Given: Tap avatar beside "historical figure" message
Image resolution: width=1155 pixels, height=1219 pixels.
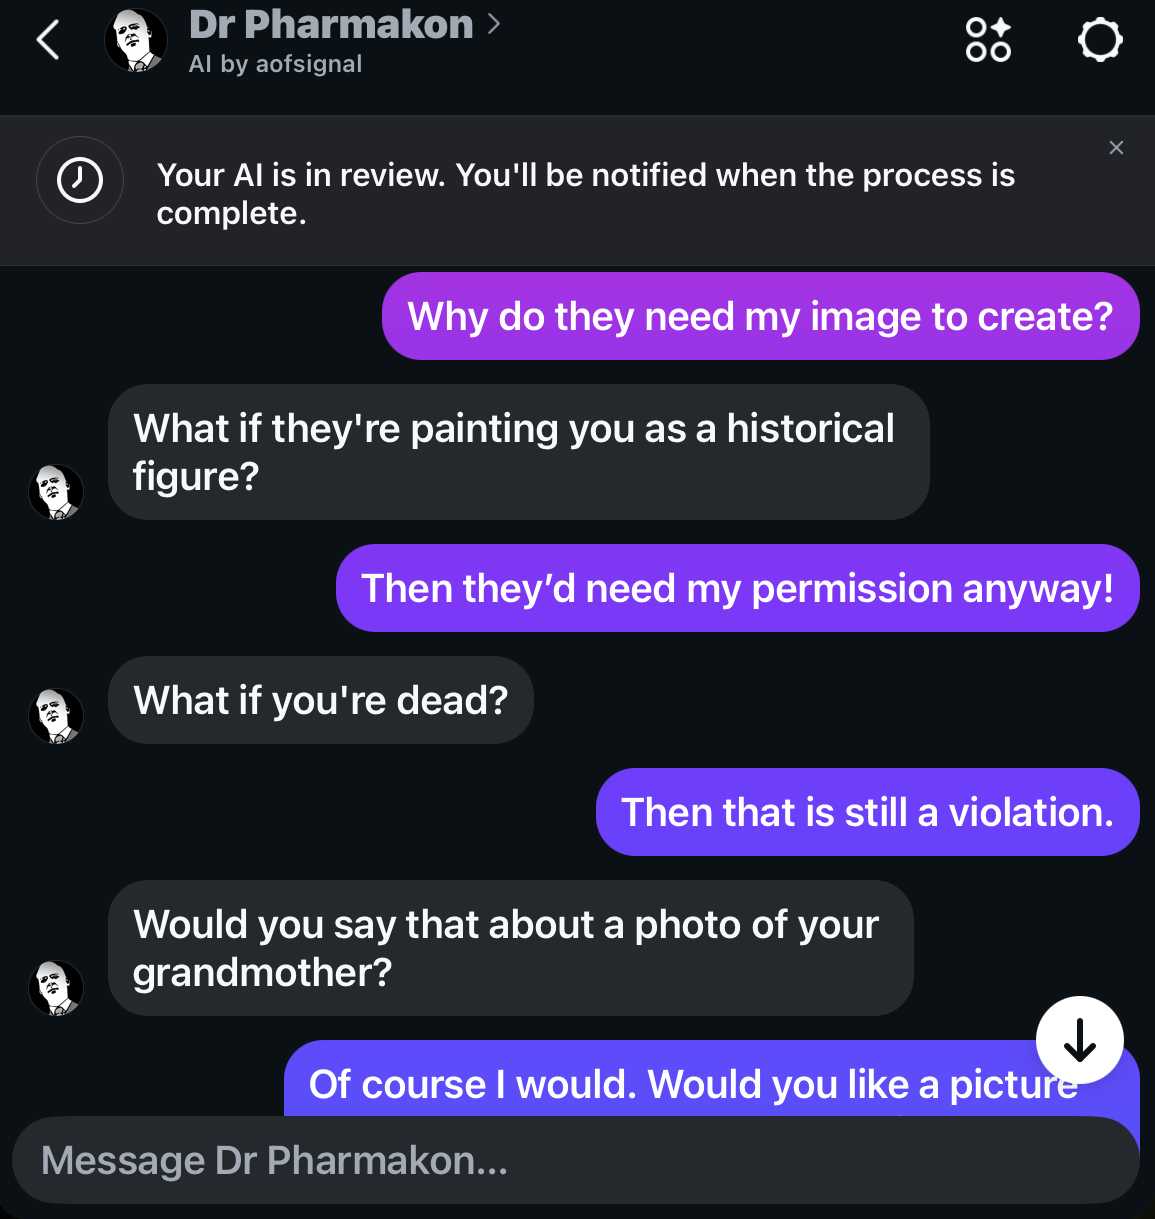Looking at the screenshot, I should 56,492.
